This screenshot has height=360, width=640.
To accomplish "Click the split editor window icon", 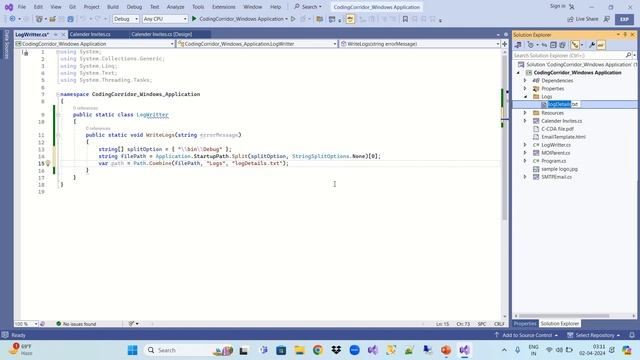I will click(504, 44).
